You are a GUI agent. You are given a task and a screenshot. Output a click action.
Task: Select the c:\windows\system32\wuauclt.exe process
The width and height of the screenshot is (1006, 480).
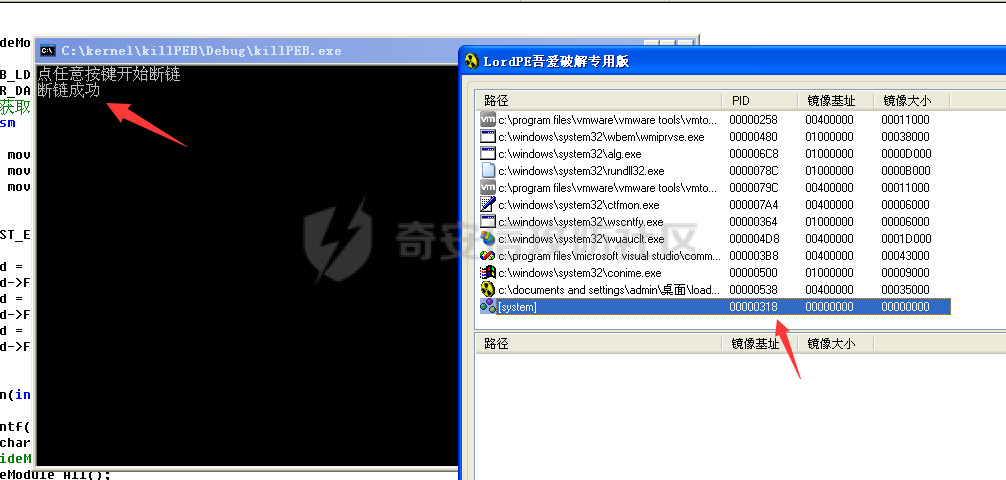(581, 239)
